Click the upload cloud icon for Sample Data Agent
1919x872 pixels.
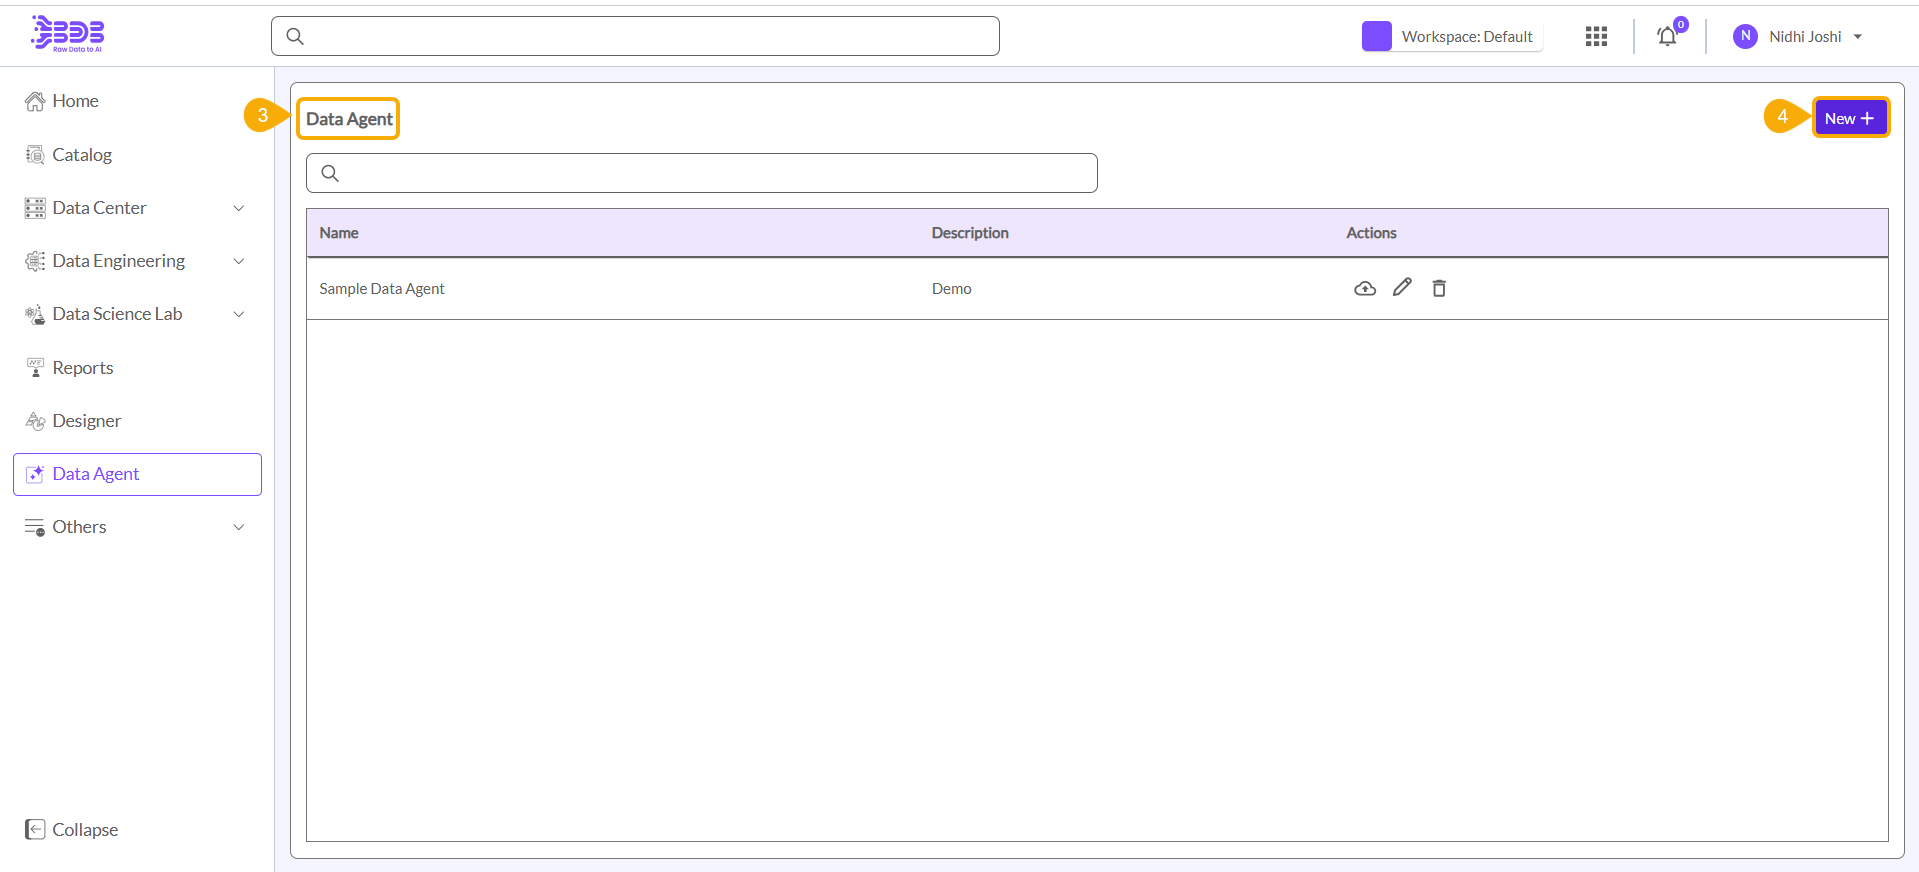point(1364,289)
